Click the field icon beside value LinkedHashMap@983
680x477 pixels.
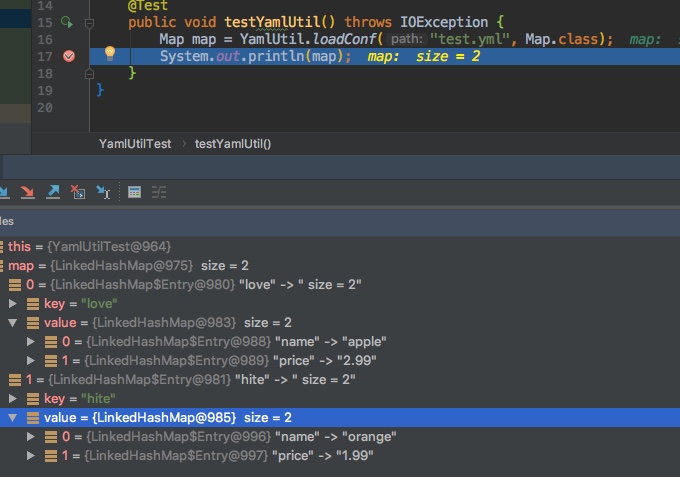(x=33, y=323)
